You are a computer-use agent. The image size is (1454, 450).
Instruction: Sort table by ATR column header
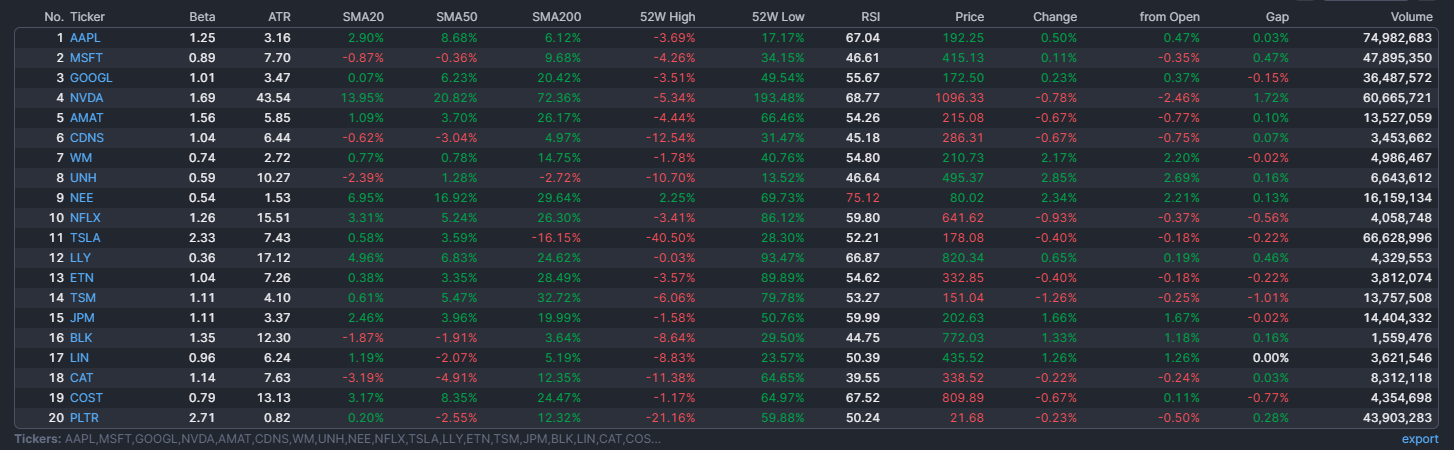pyautogui.click(x=280, y=17)
